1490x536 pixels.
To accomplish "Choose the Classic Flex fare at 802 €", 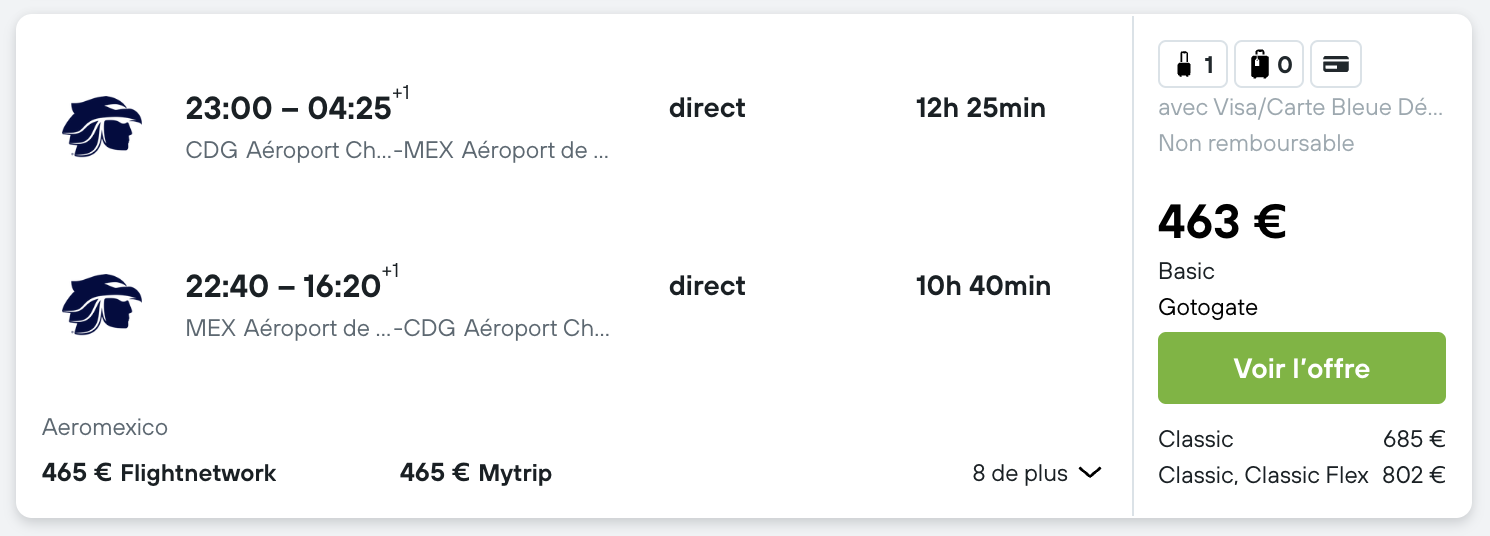I will pyautogui.click(x=1302, y=475).
